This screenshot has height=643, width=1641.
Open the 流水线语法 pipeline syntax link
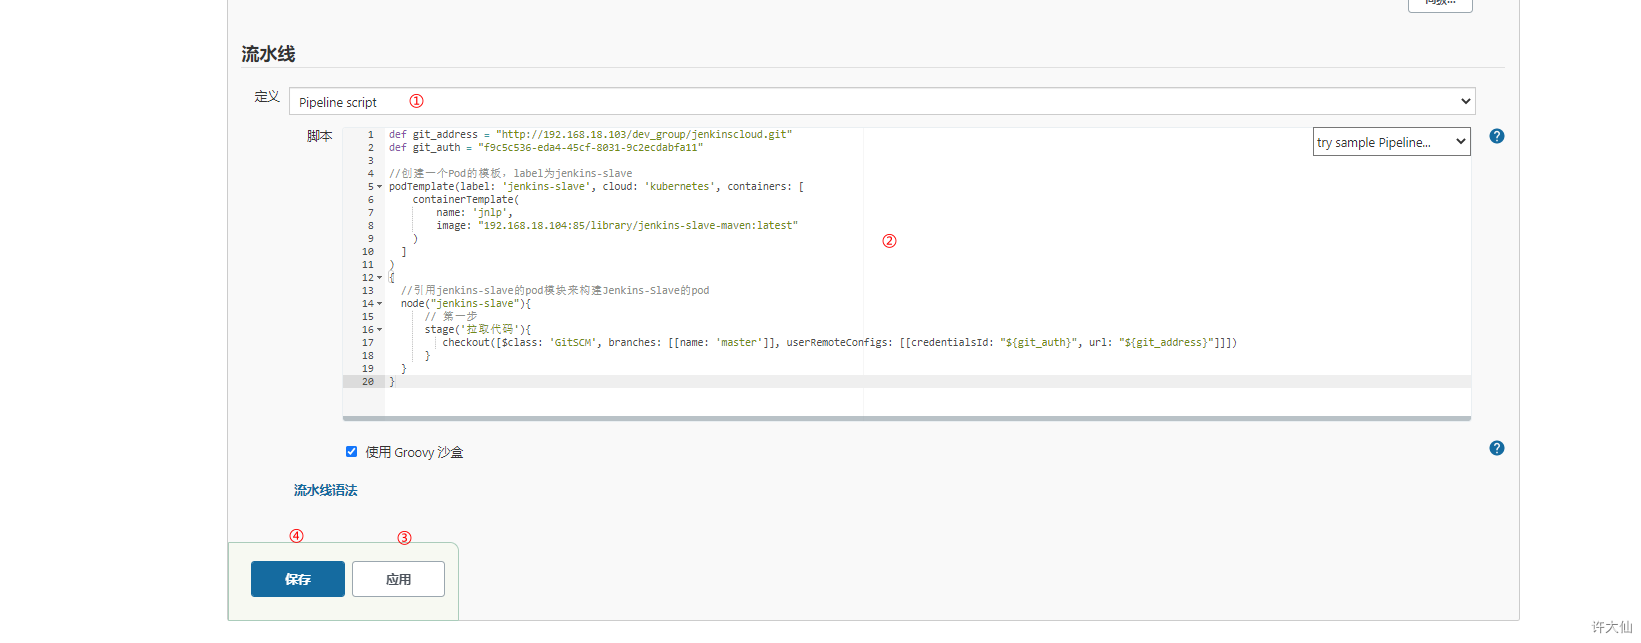coord(325,490)
